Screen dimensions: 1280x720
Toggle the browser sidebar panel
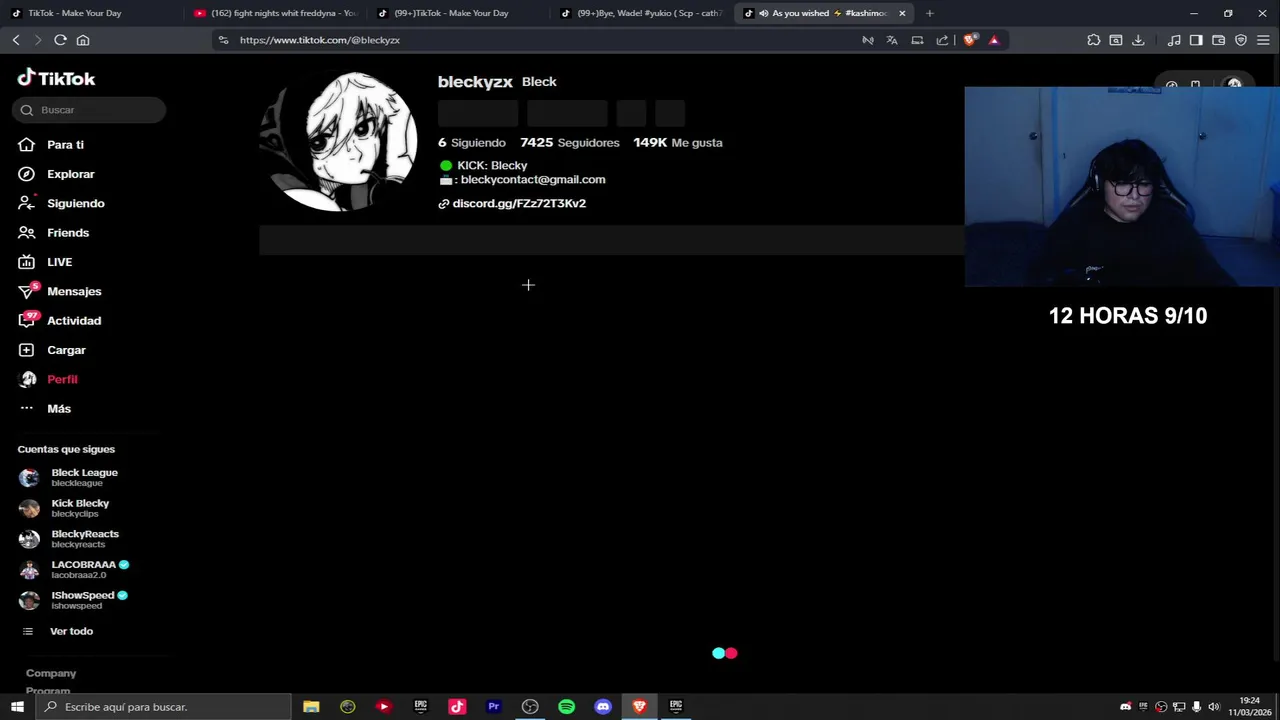1196,40
